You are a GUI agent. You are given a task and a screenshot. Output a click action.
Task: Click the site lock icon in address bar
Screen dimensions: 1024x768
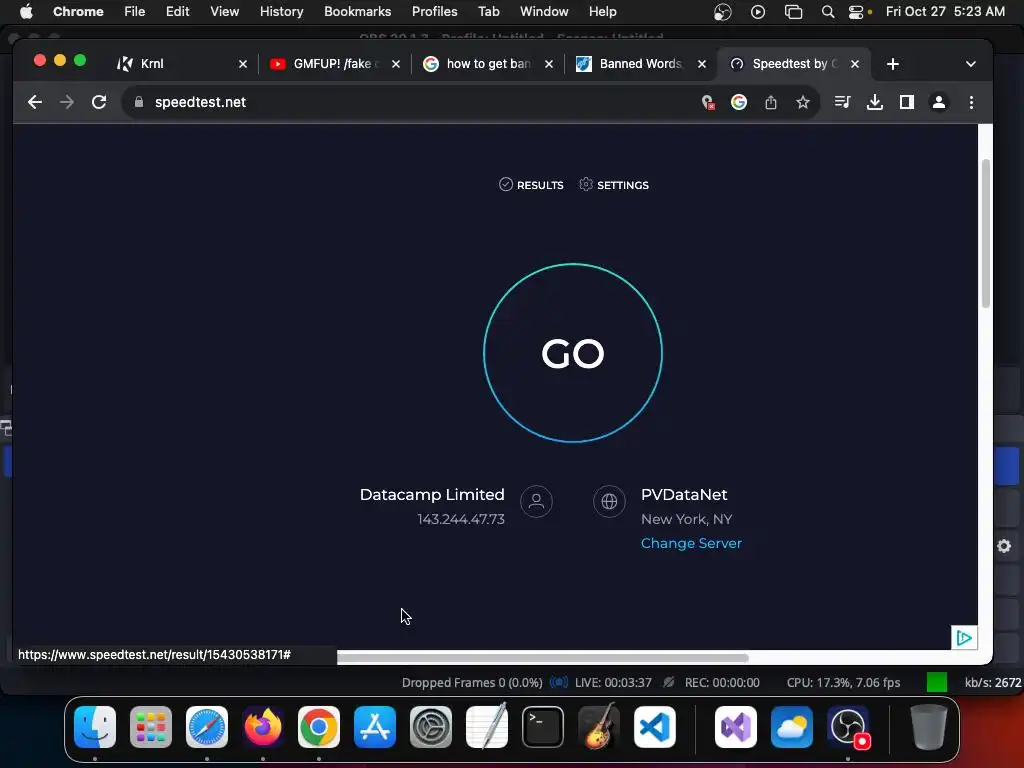pyautogui.click(x=138, y=102)
